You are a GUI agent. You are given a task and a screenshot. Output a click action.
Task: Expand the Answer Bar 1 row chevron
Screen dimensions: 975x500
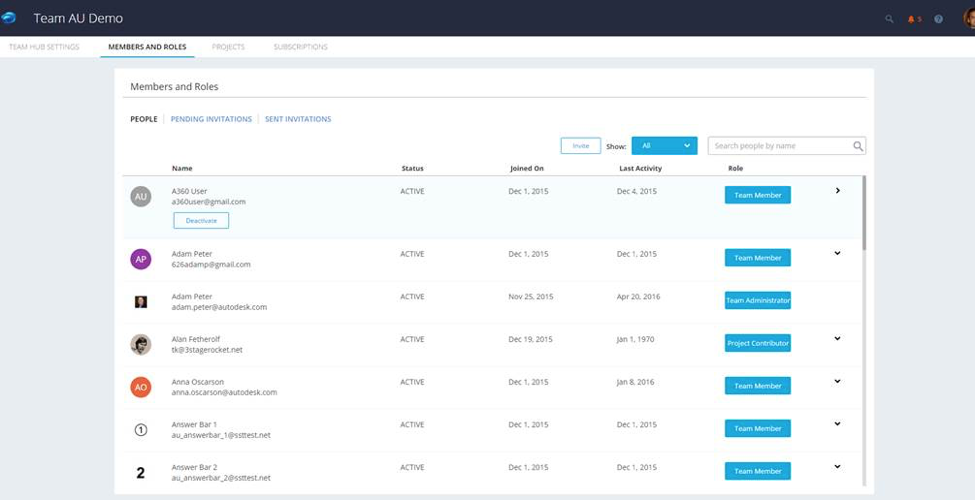[838, 424]
